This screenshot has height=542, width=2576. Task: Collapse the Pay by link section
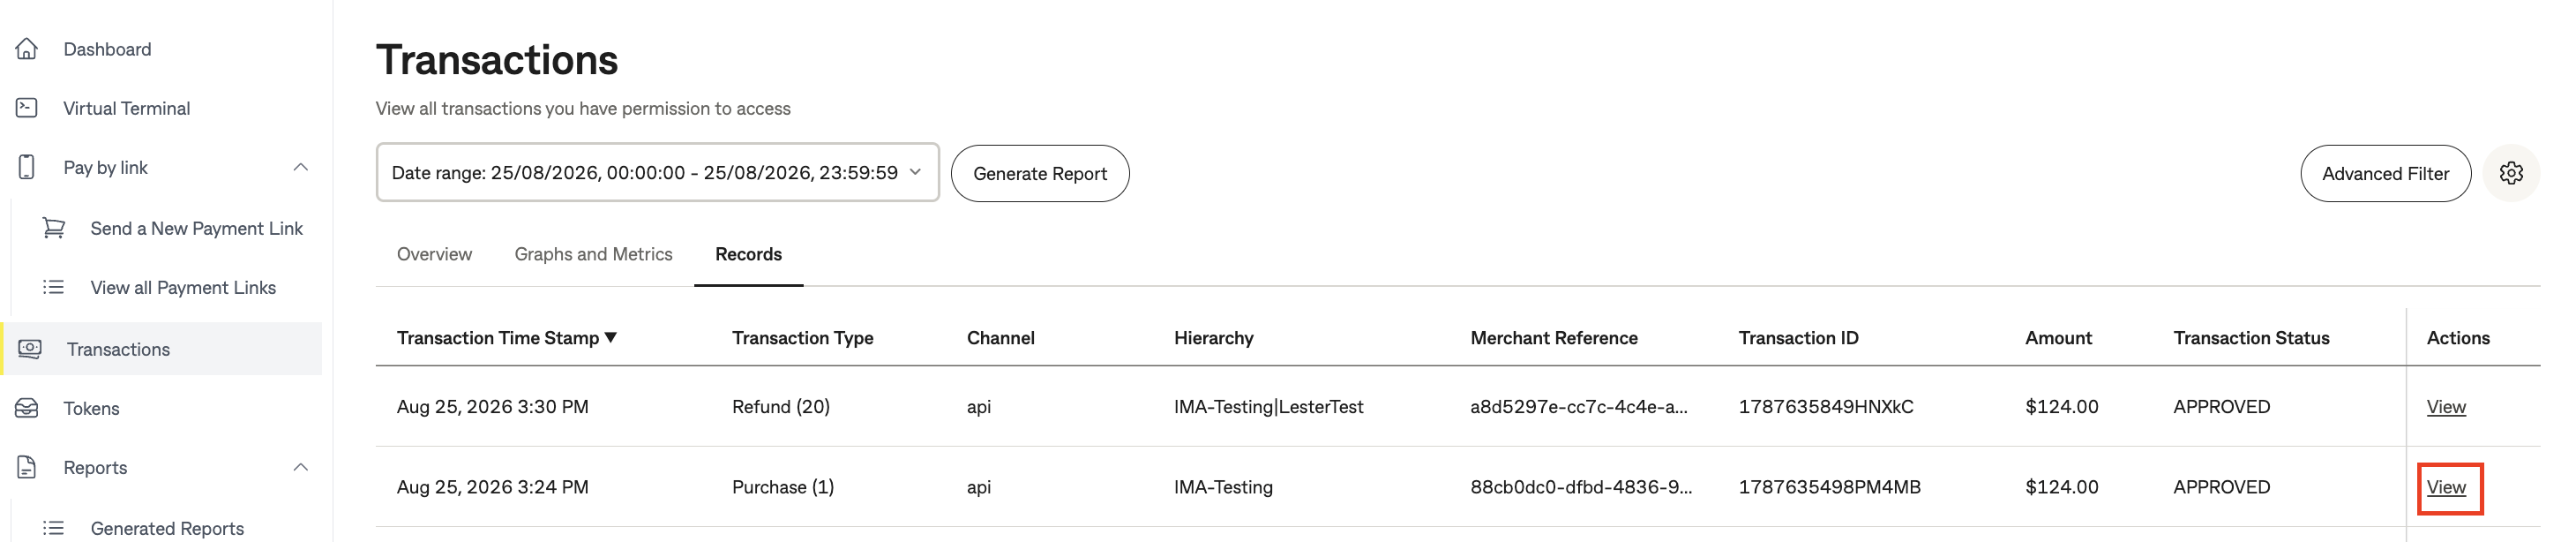coord(301,167)
